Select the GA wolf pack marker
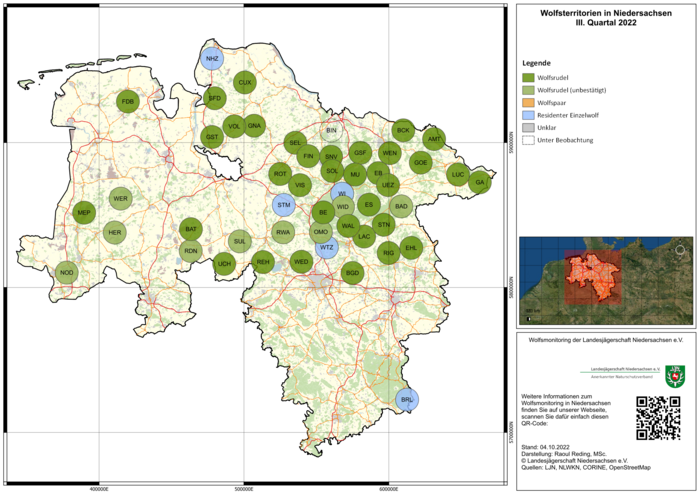The width and height of the screenshot is (700, 495). (x=480, y=182)
